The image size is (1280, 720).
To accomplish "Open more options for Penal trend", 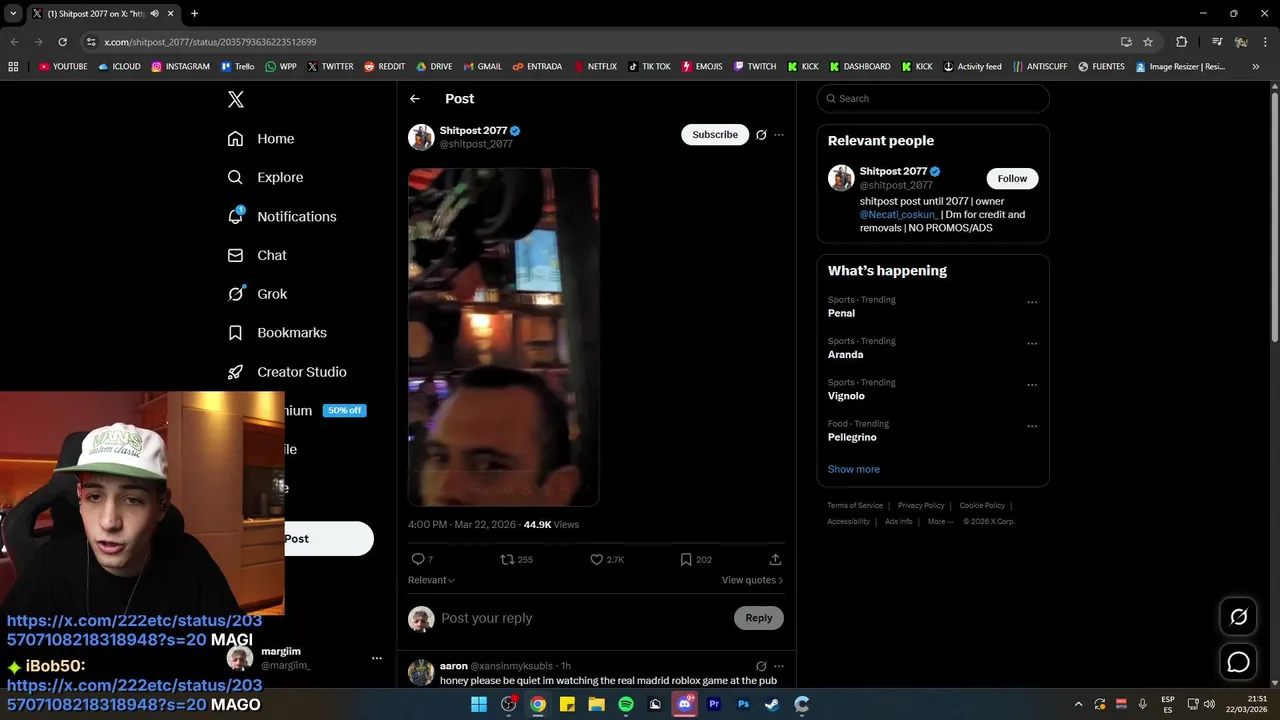I will click(x=1032, y=301).
